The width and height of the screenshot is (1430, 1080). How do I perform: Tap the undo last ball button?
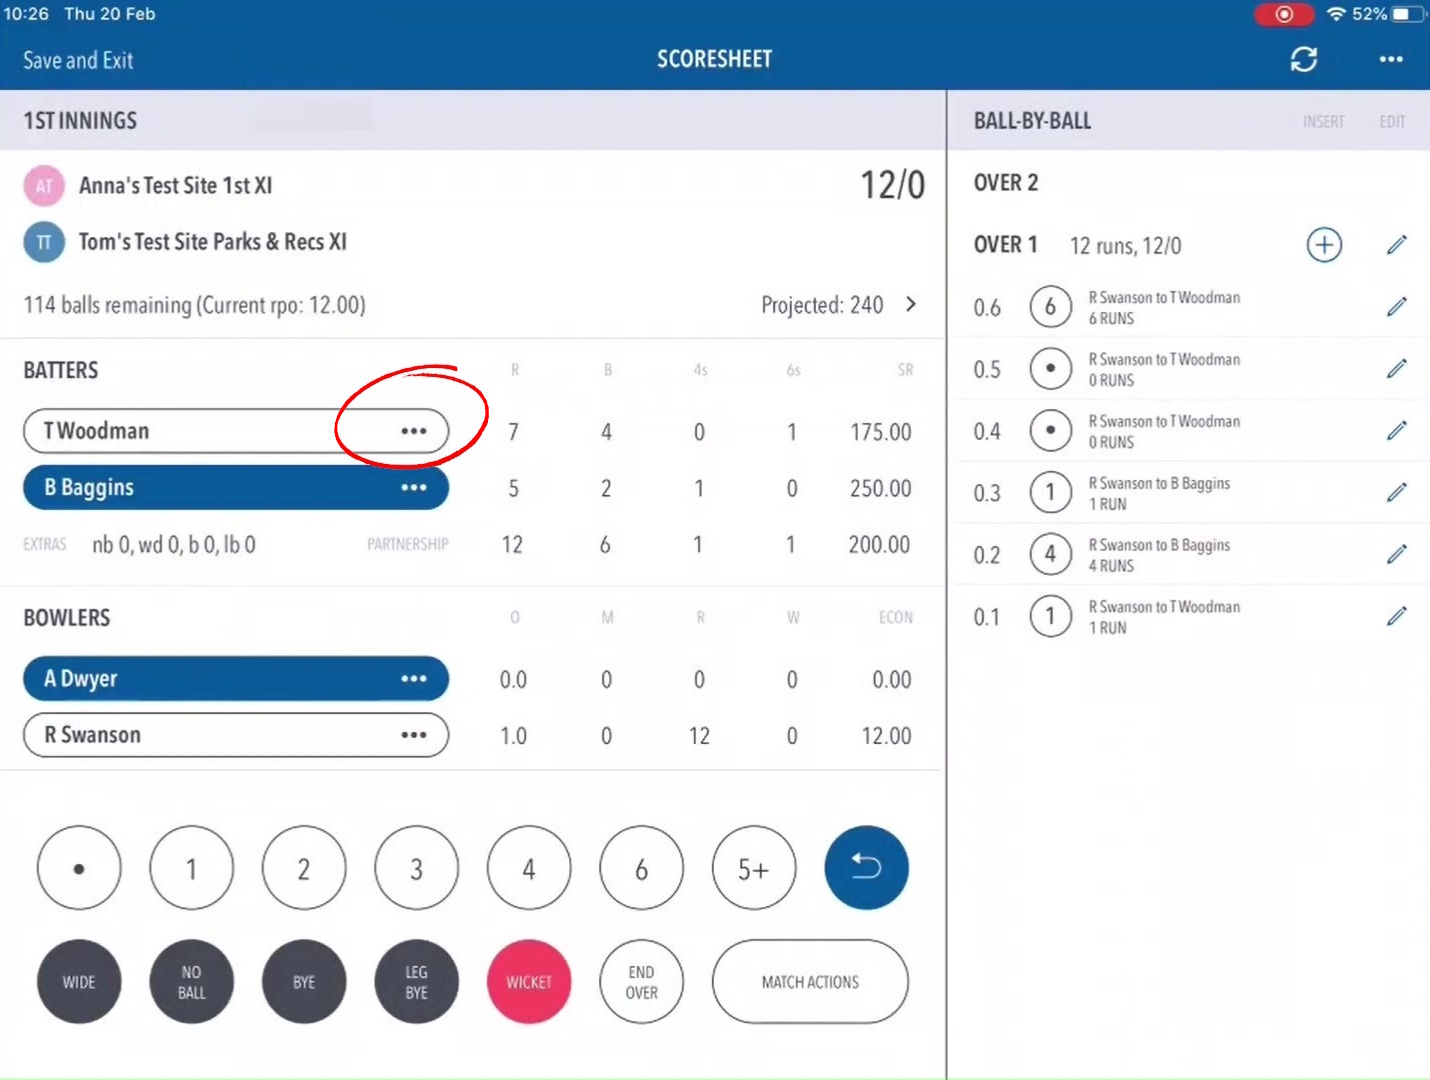click(866, 867)
